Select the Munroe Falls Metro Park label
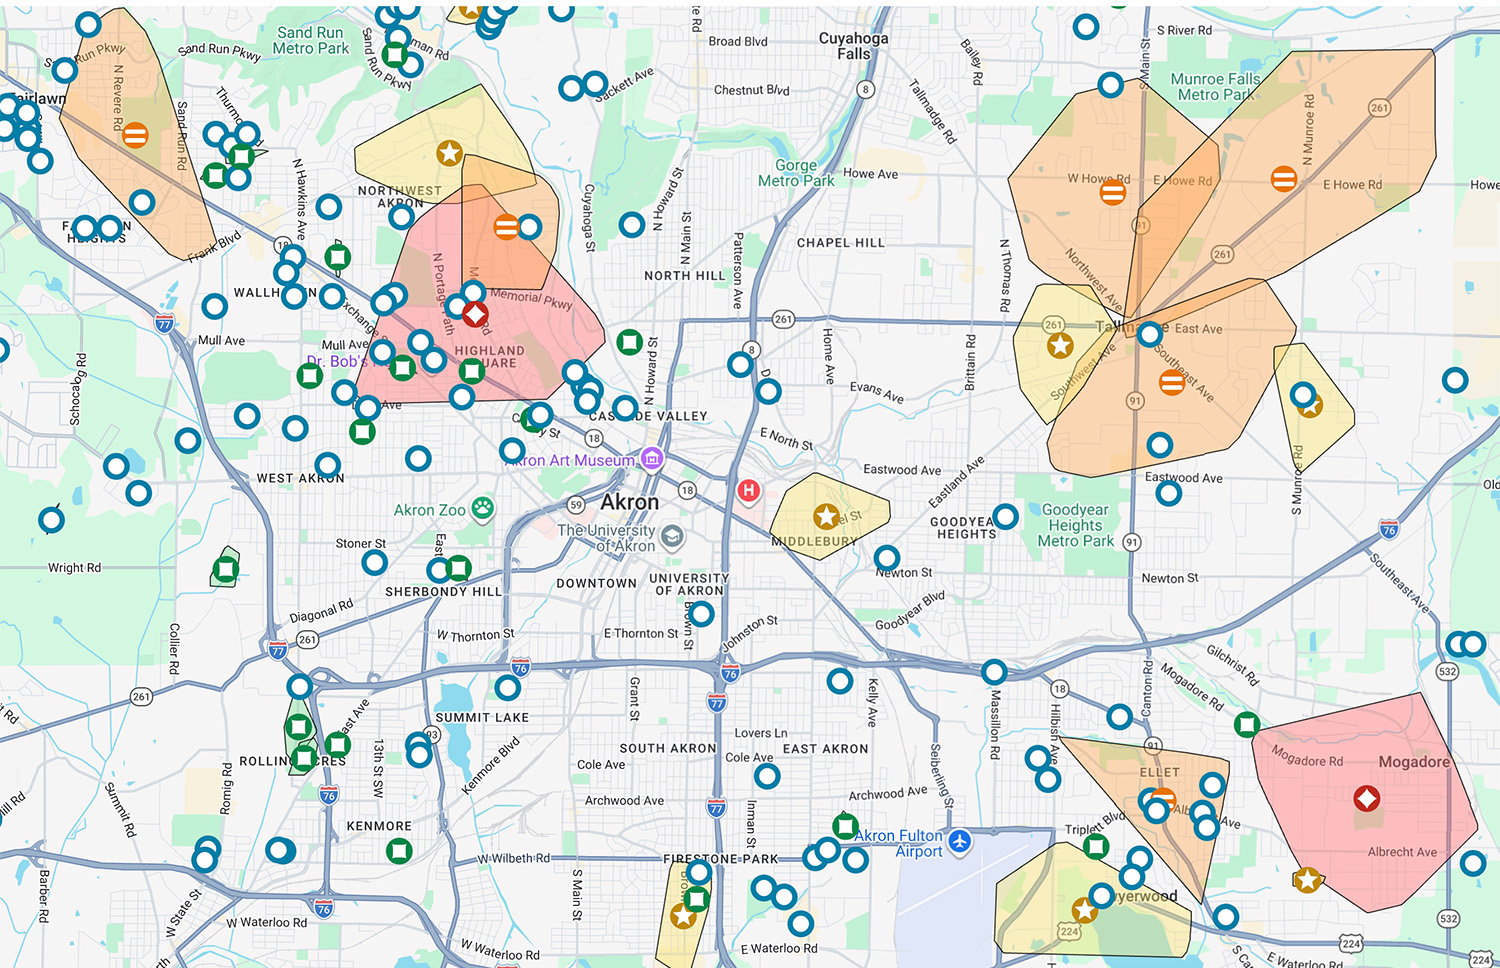The width and height of the screenshot is (1500, 968). point(1215,87)
